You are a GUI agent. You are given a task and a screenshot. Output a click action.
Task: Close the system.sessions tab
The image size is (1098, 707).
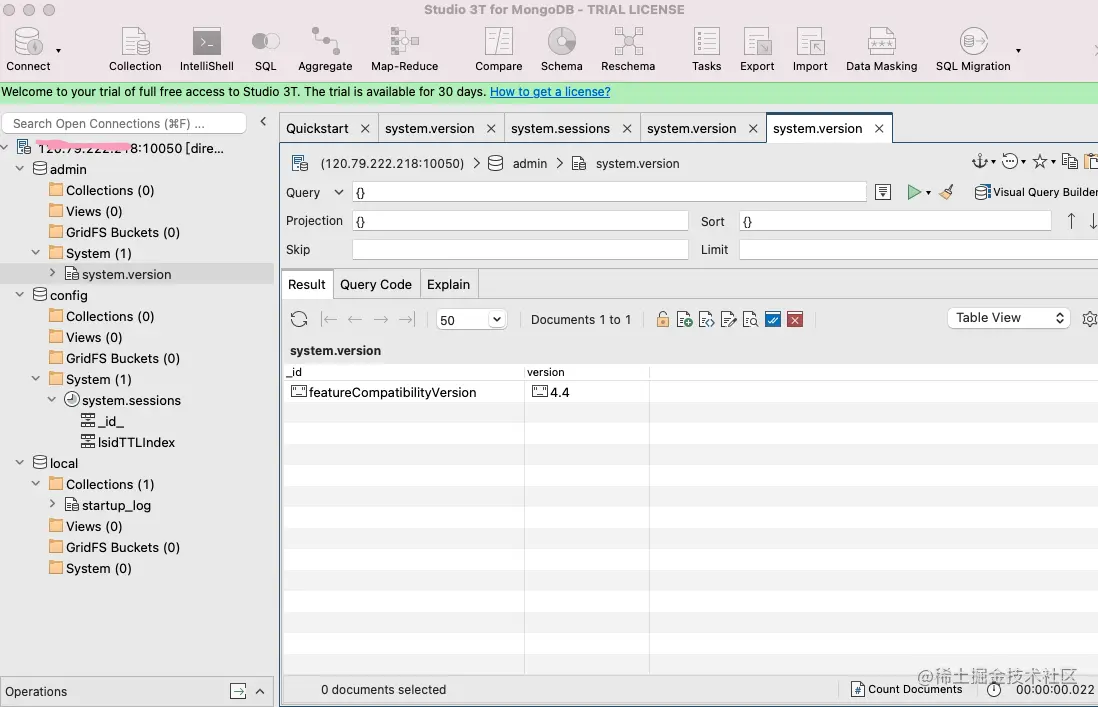pyautogui.click(x=627, y=128)
